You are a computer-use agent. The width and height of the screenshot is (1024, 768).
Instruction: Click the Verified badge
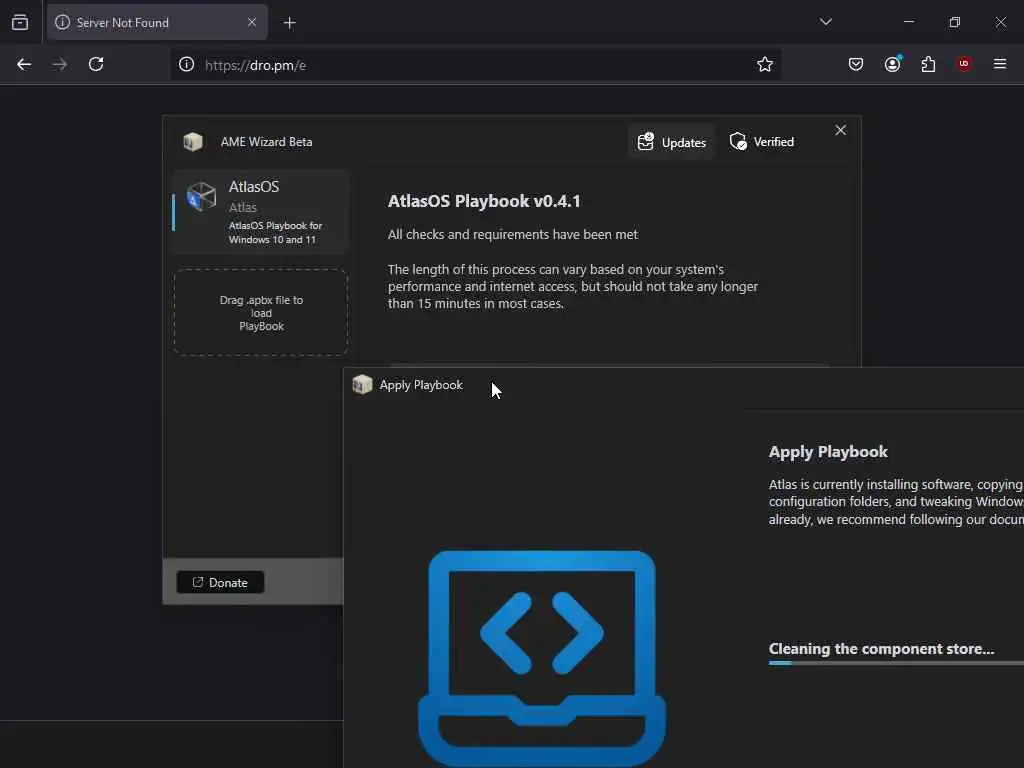click(x=761, y=142)
